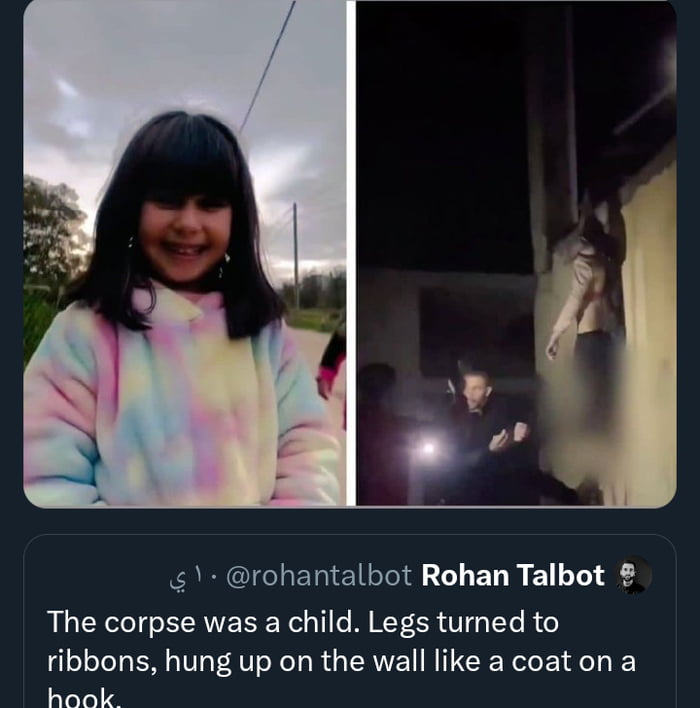Open the quoted post text starting "The corpse"

click(x=340, y=642)
